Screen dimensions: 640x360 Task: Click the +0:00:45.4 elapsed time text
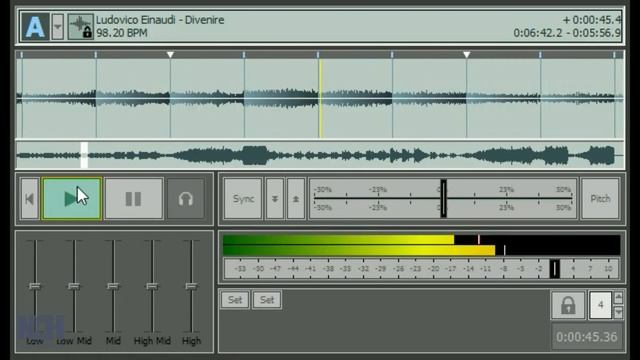[592, 20]
